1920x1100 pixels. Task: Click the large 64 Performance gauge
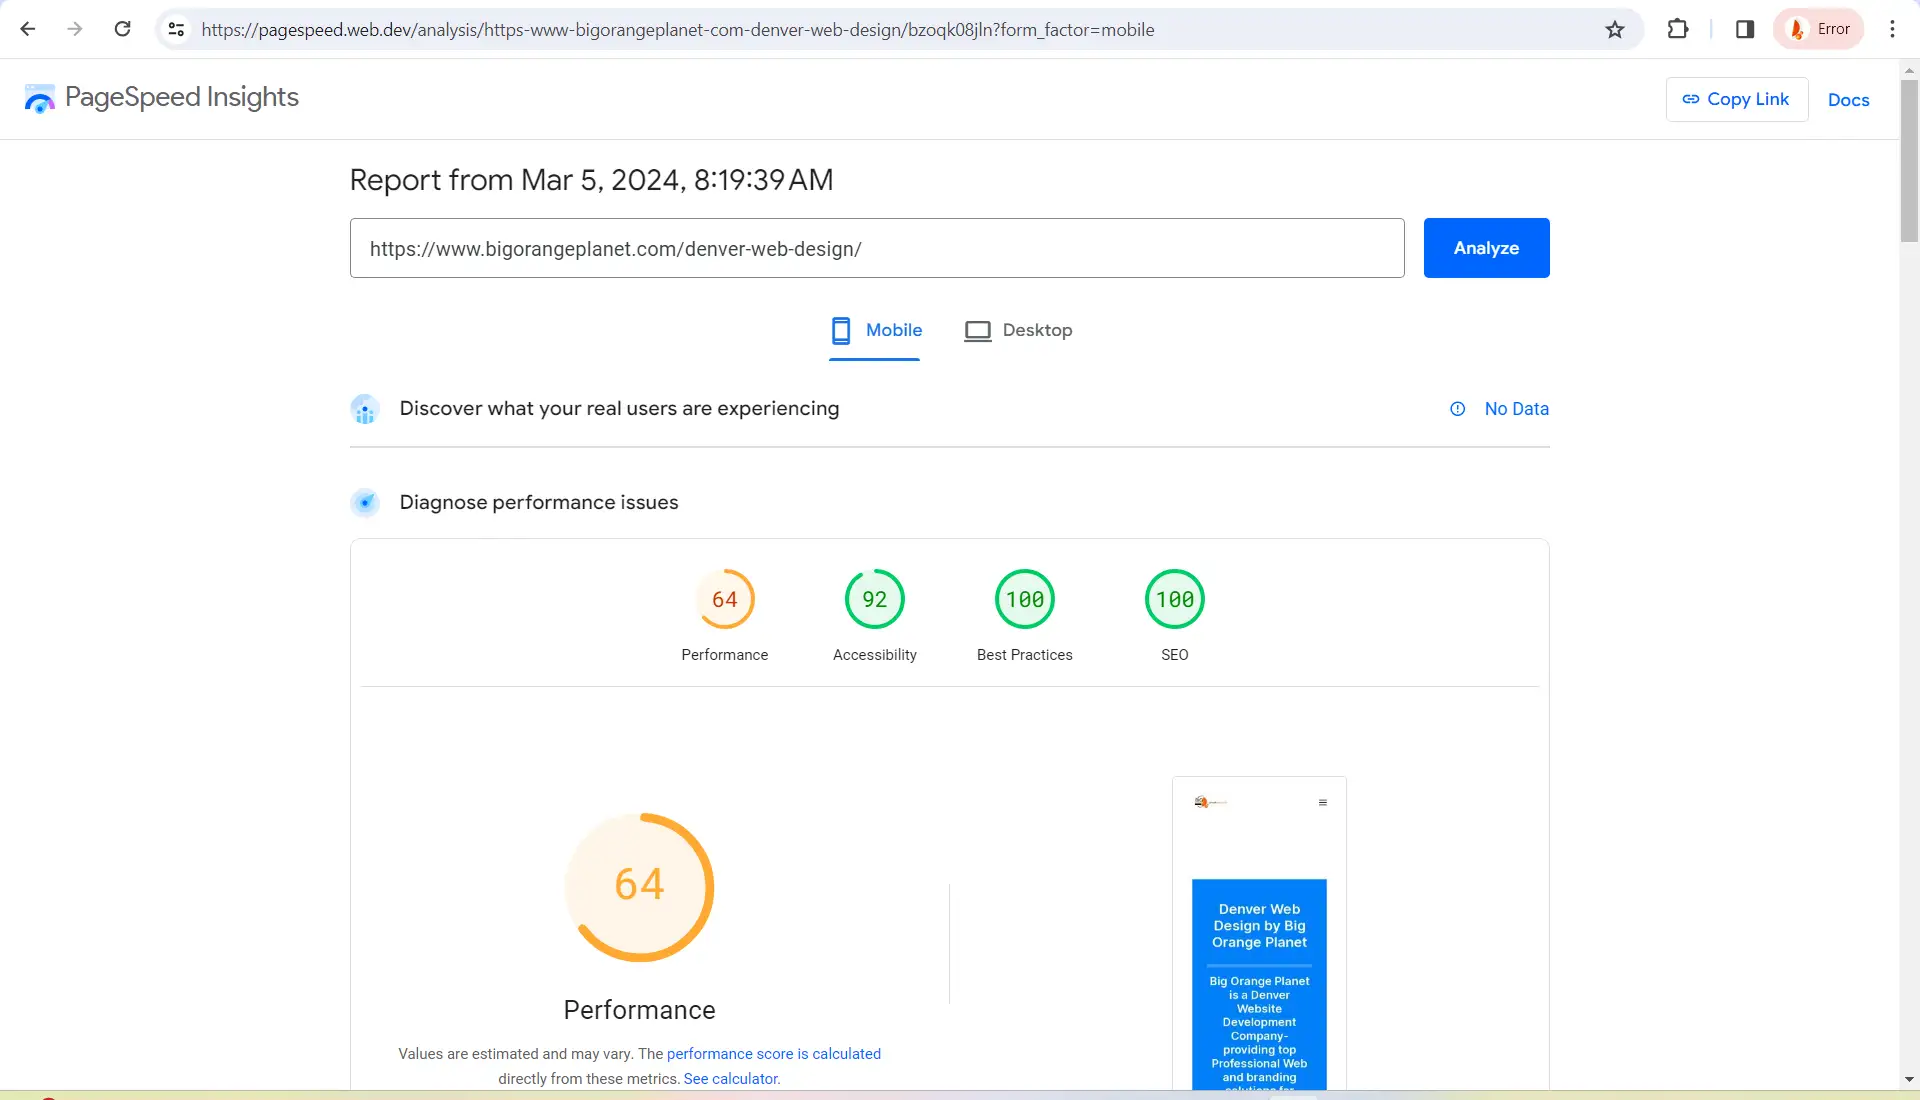(x=640, y=887)
